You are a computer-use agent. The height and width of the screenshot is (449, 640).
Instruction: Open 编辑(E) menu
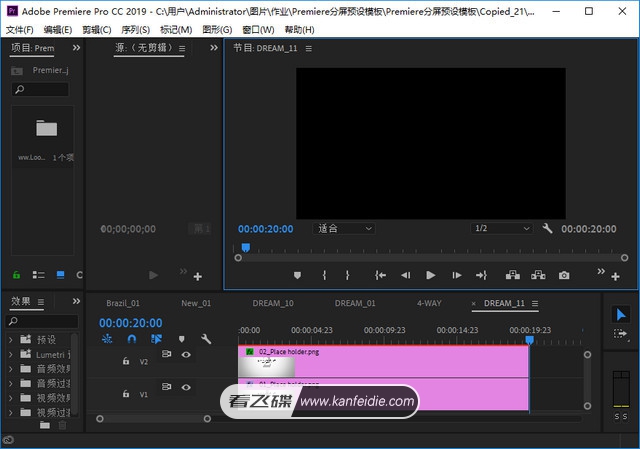click(x=58, y=29)
